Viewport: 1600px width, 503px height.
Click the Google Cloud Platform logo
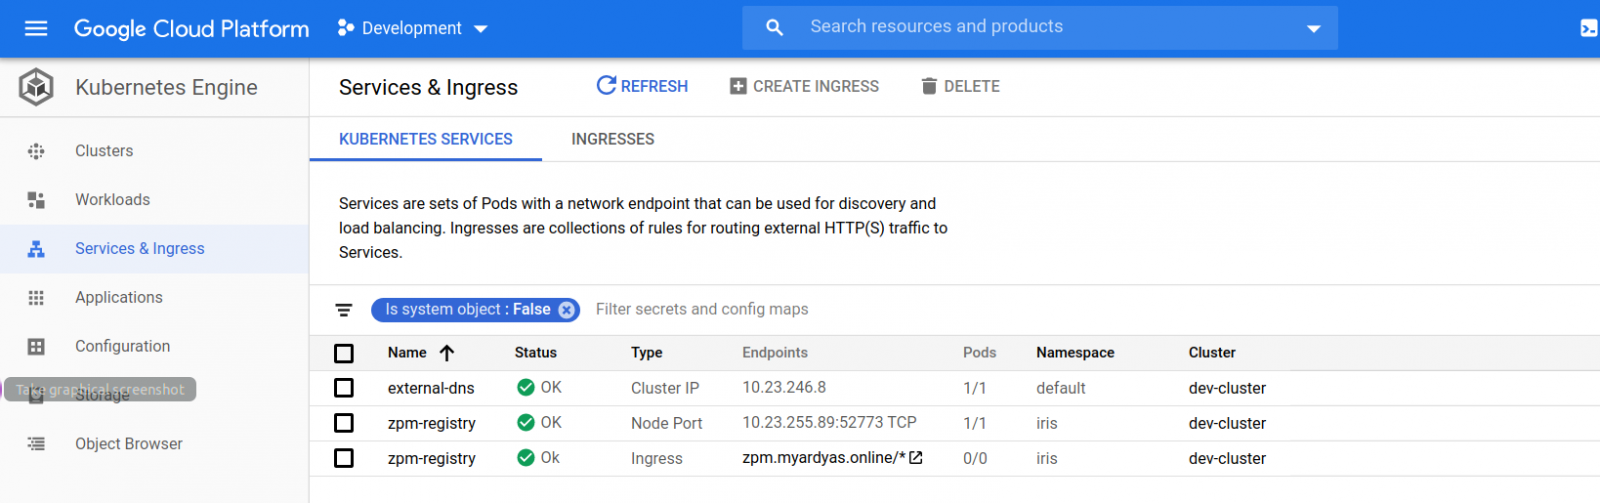191,29
